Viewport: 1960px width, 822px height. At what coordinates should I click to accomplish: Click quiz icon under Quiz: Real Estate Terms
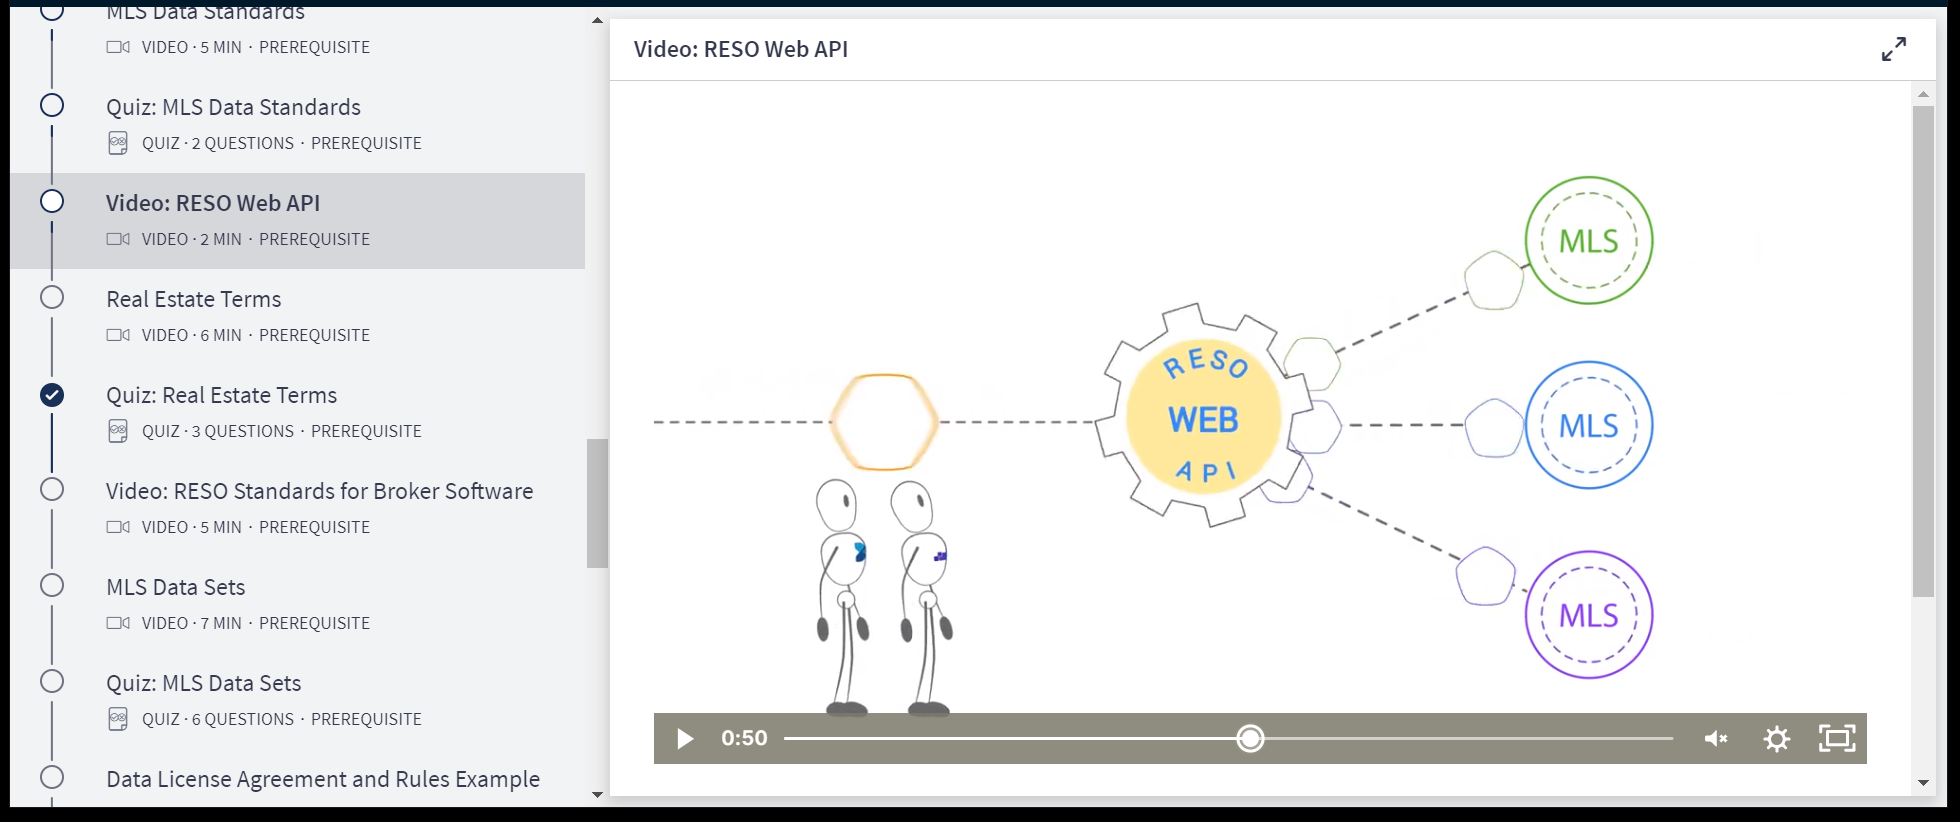[118, 431]
